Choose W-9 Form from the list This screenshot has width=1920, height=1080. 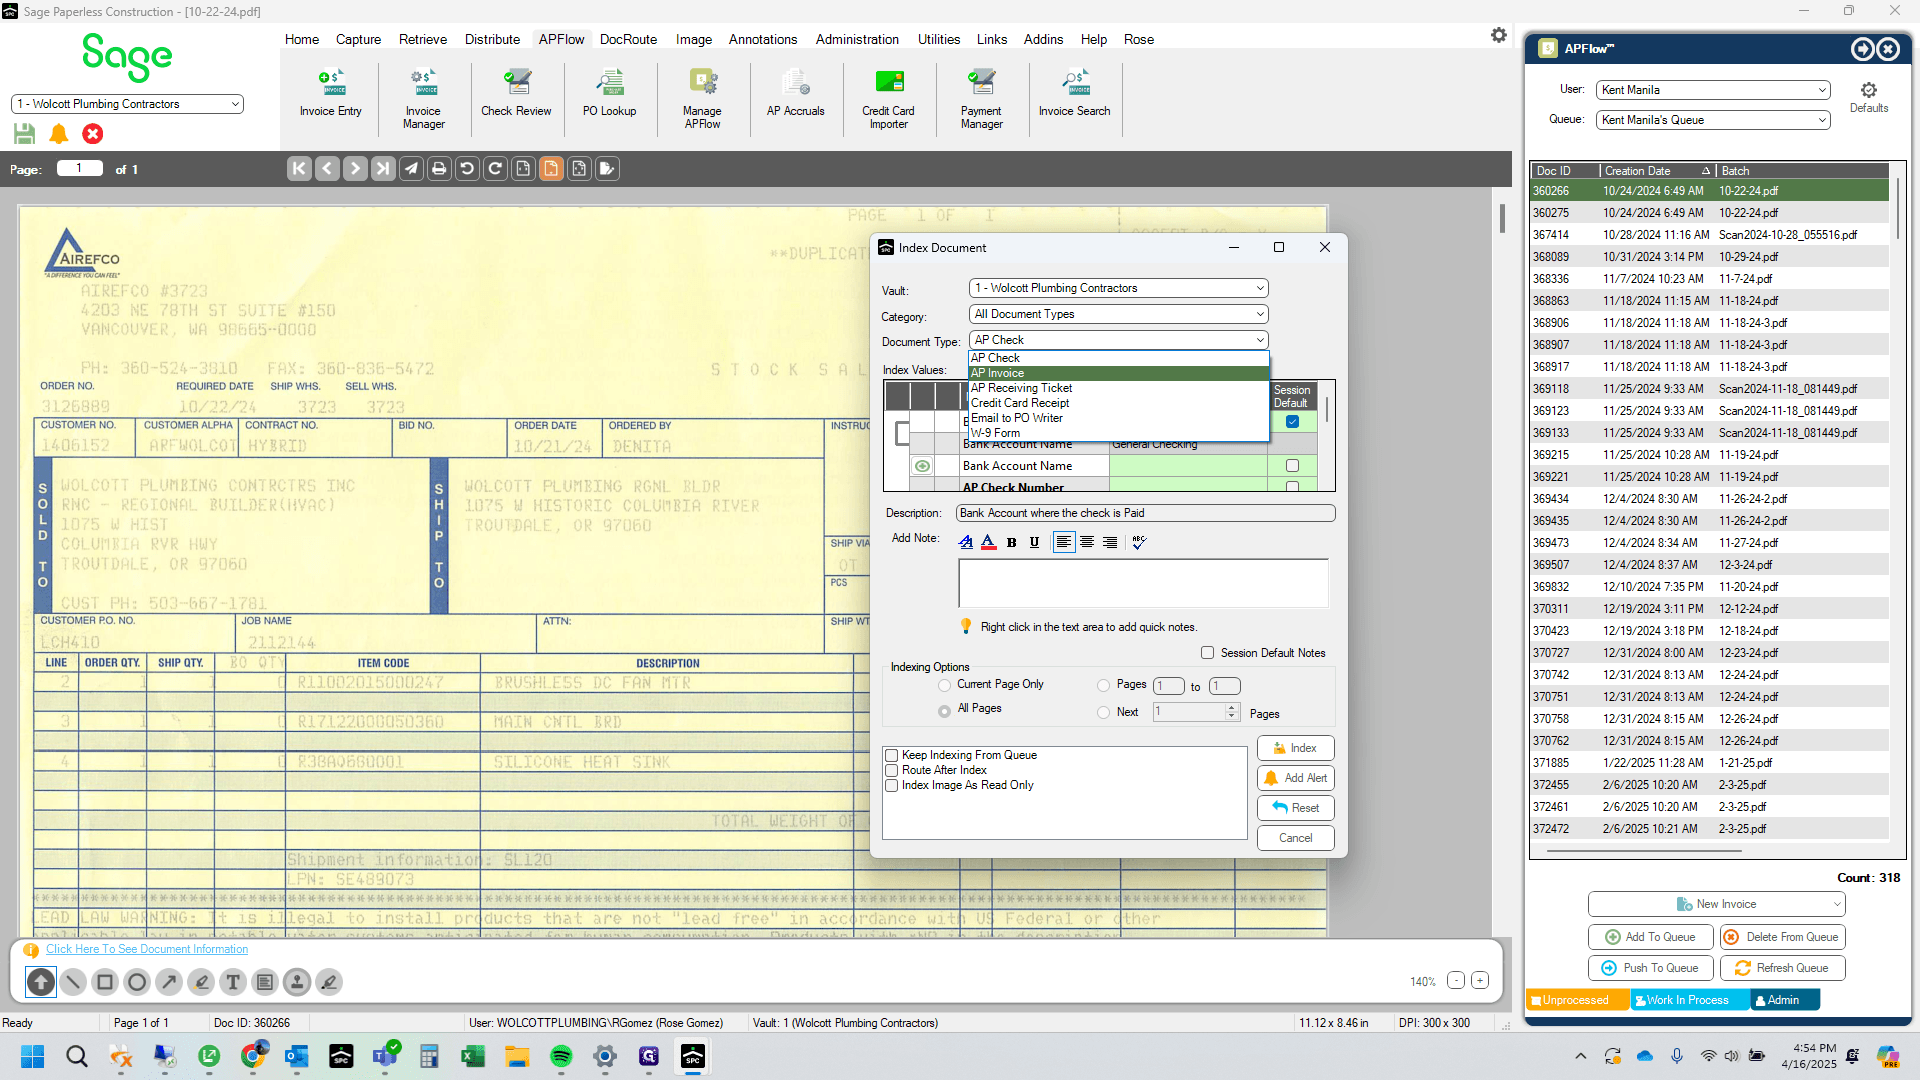pyautogui.click(x=1118, y=433)
